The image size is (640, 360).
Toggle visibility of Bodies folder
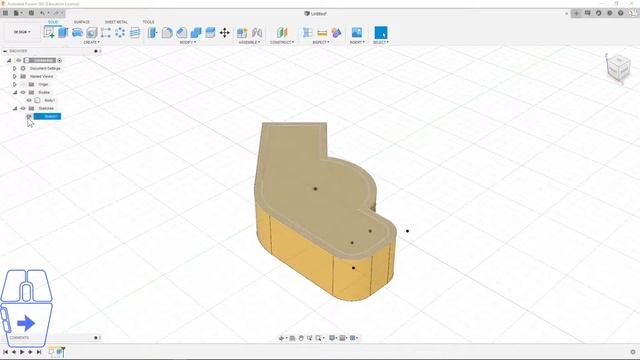23,92
